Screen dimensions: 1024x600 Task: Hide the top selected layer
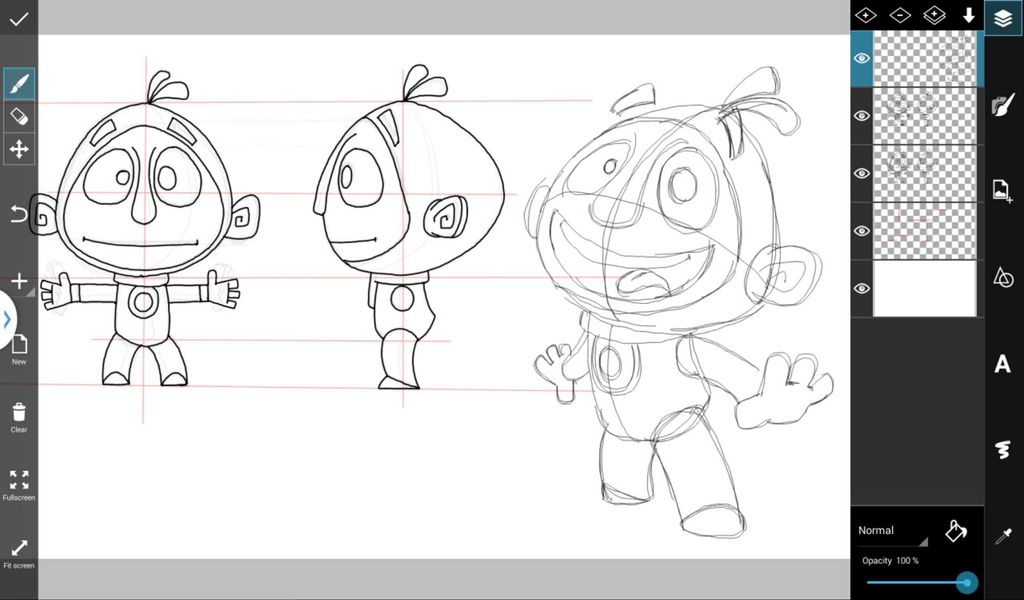862,58
